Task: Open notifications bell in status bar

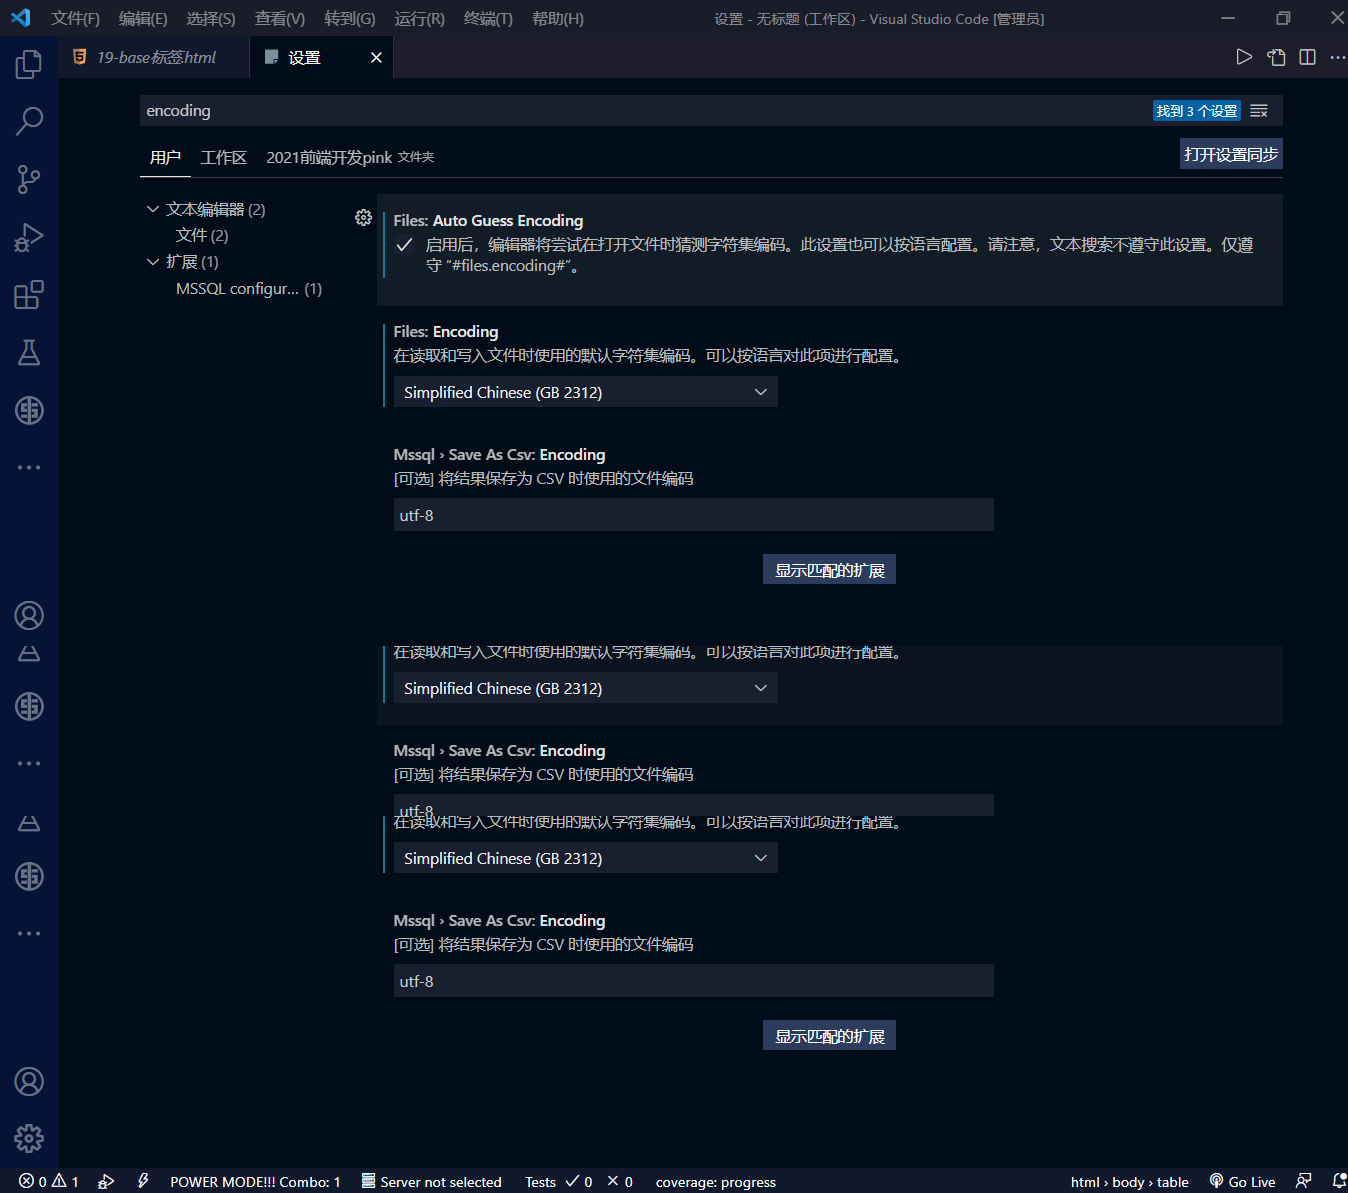Action: pos(1339,1181)
